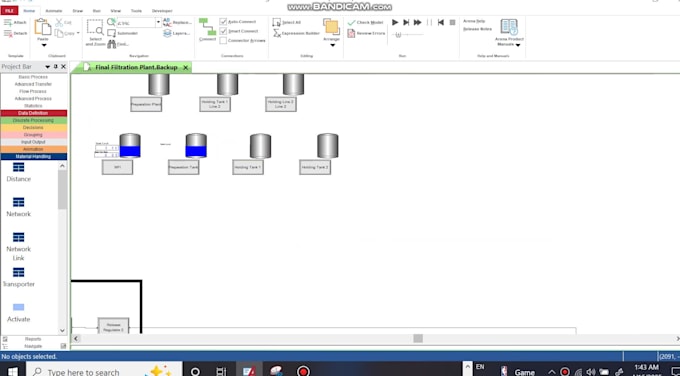Click the Select All icon

(x=277, y=22)
